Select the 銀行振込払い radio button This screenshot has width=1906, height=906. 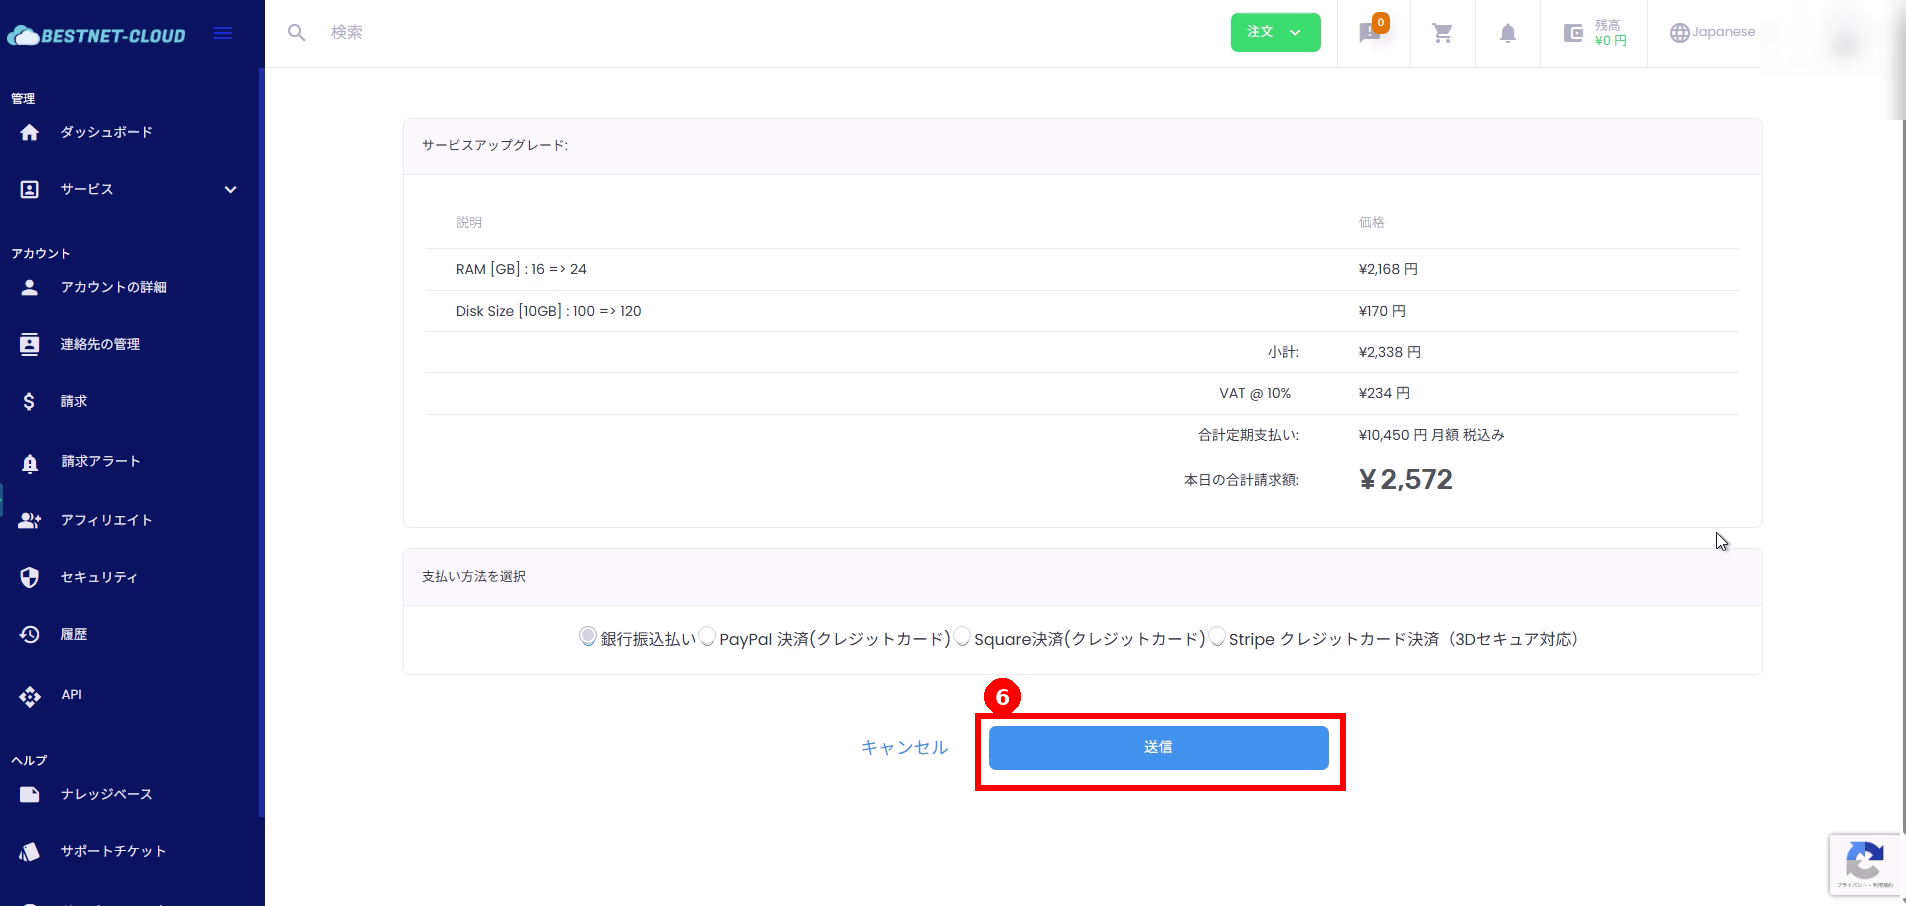[x=588, y=637]
